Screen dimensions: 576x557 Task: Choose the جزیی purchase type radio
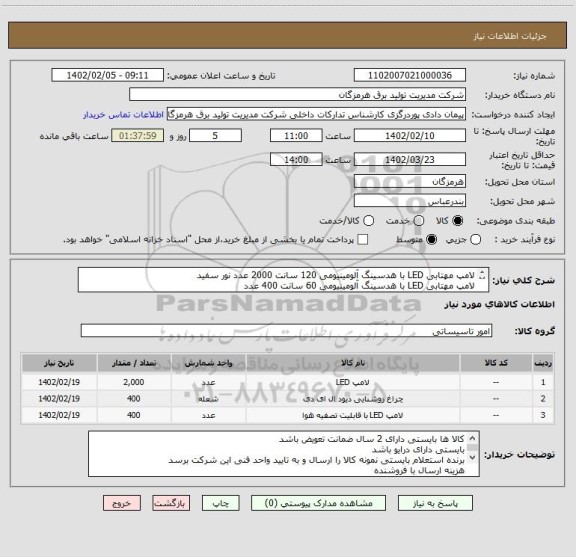(475, 240)
